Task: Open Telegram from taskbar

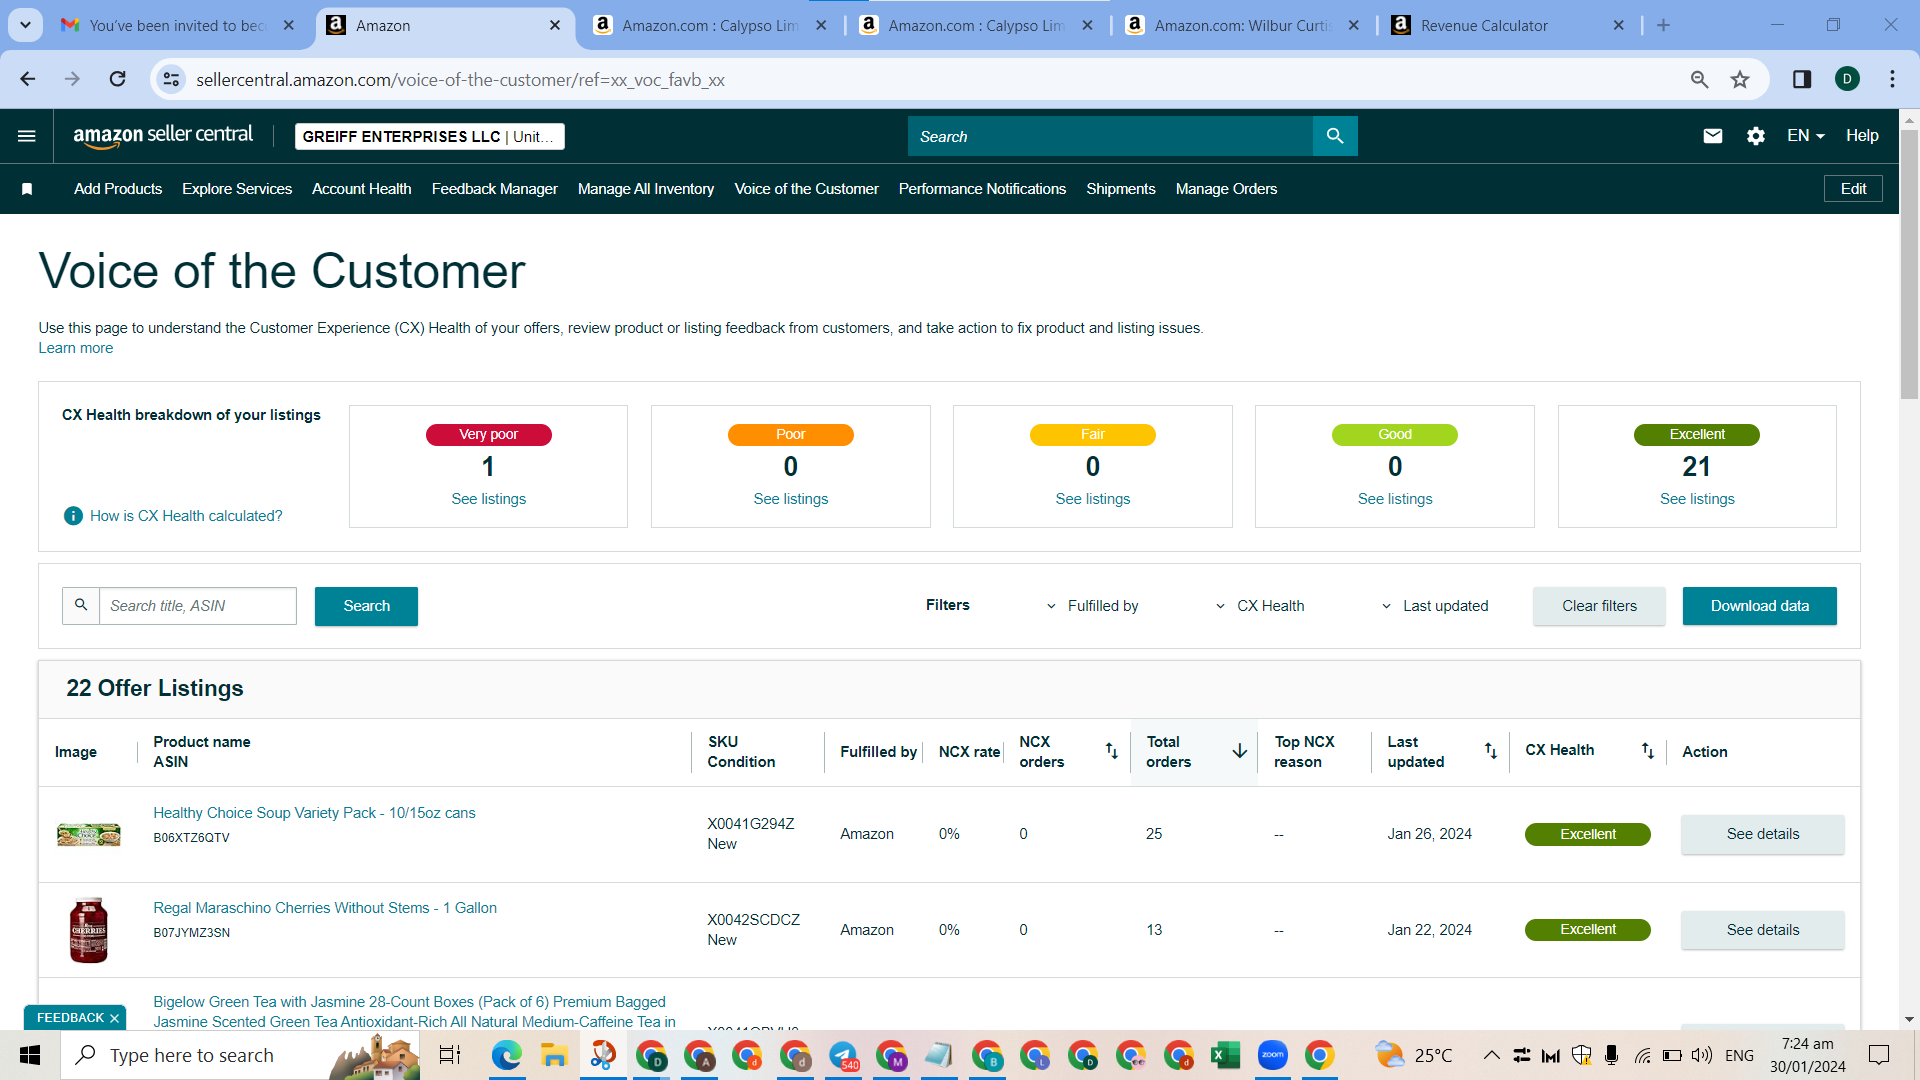Action: tap(843, 1055)
